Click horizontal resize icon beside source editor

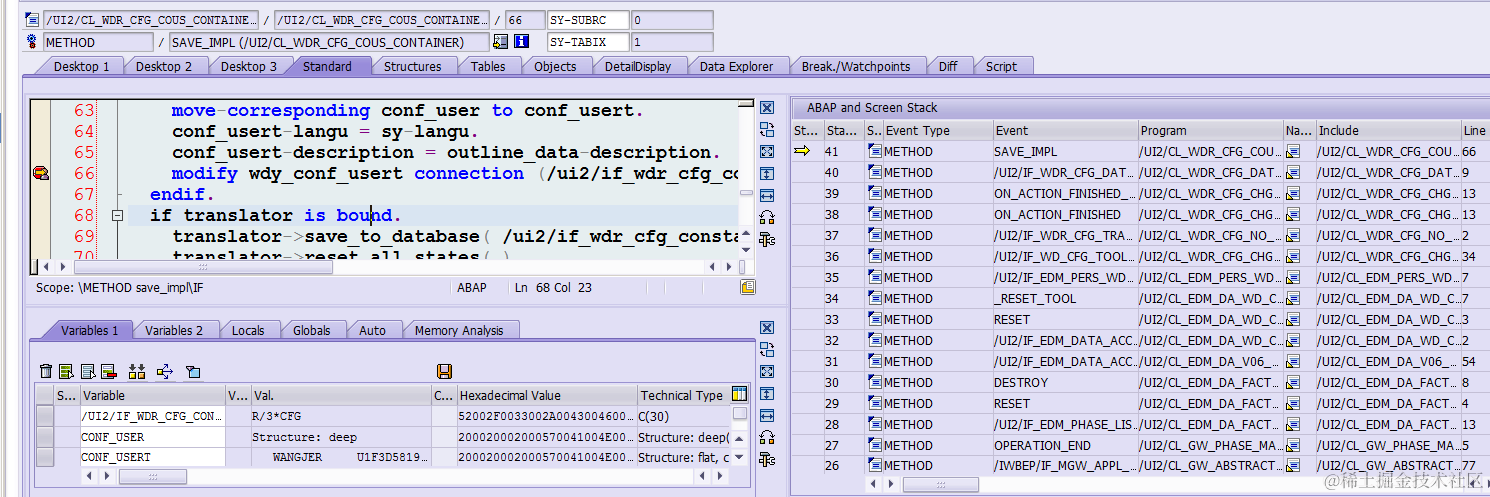[767, 195]
